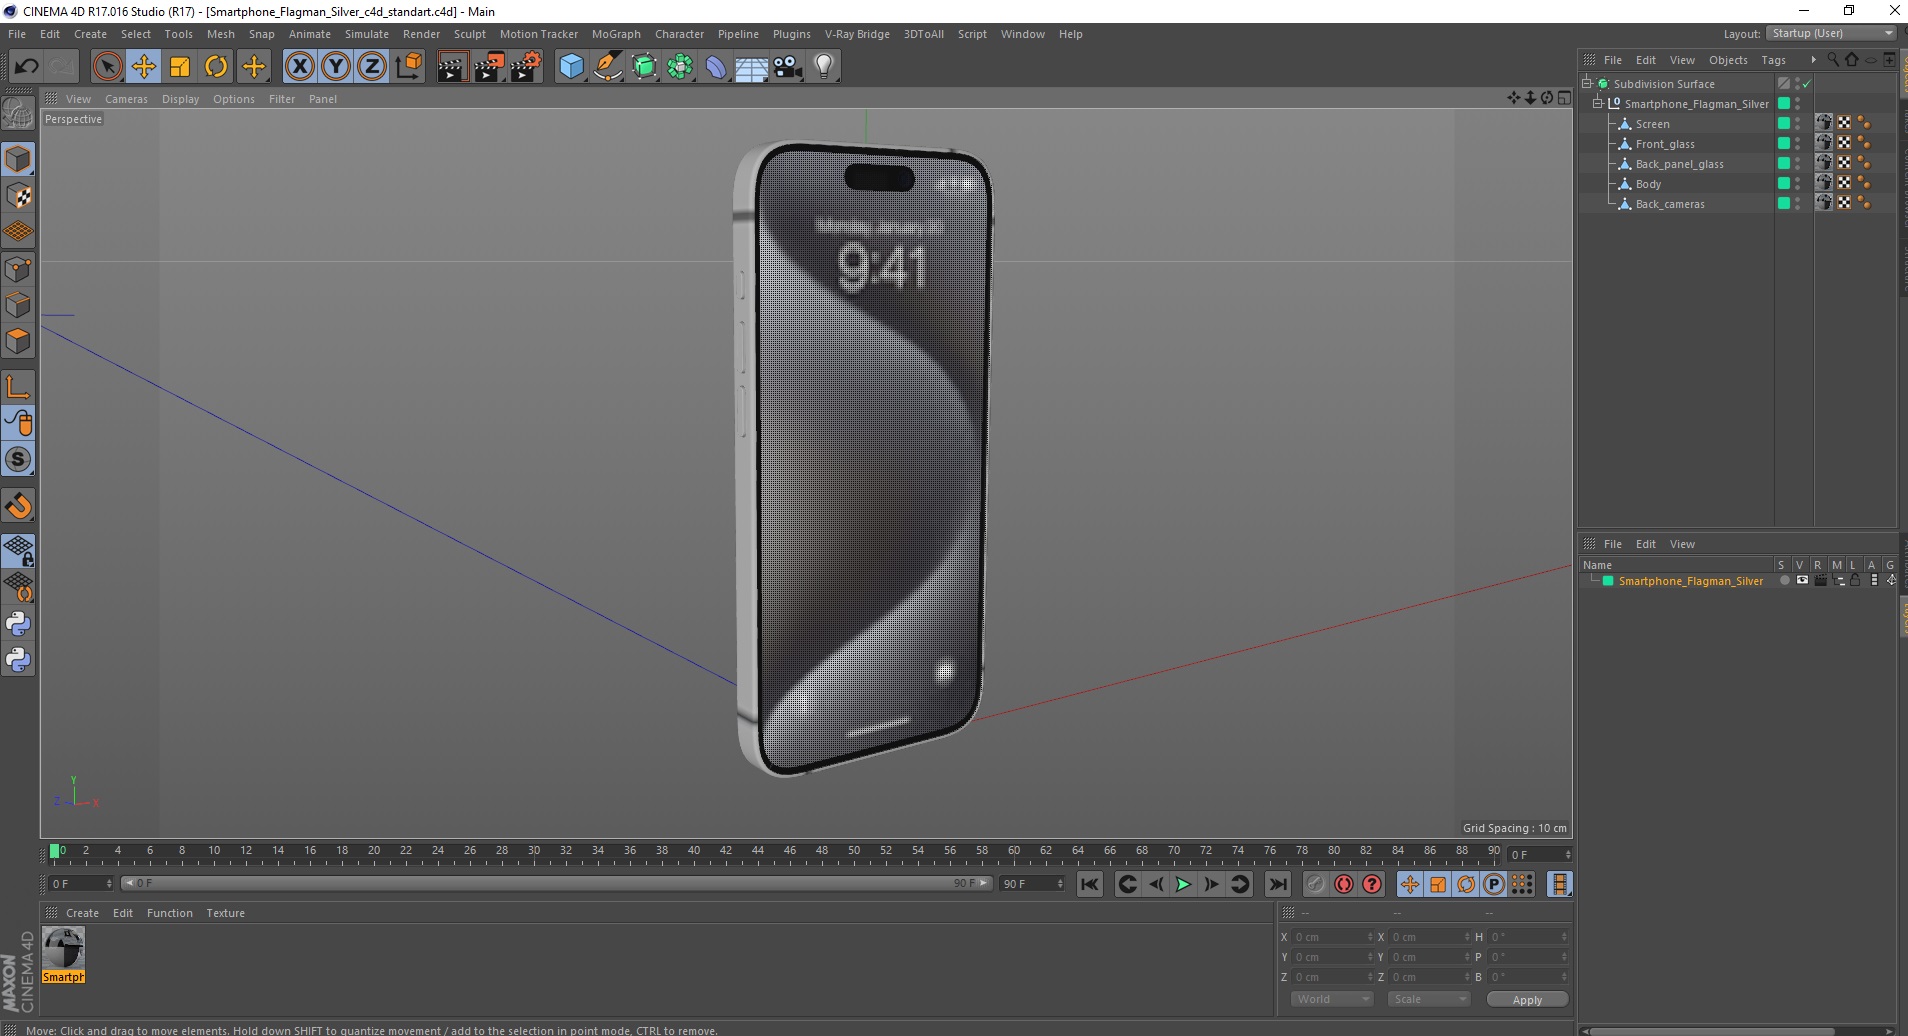Open the Deformer objects icon
The image size is (1908, 1036).
716,67
